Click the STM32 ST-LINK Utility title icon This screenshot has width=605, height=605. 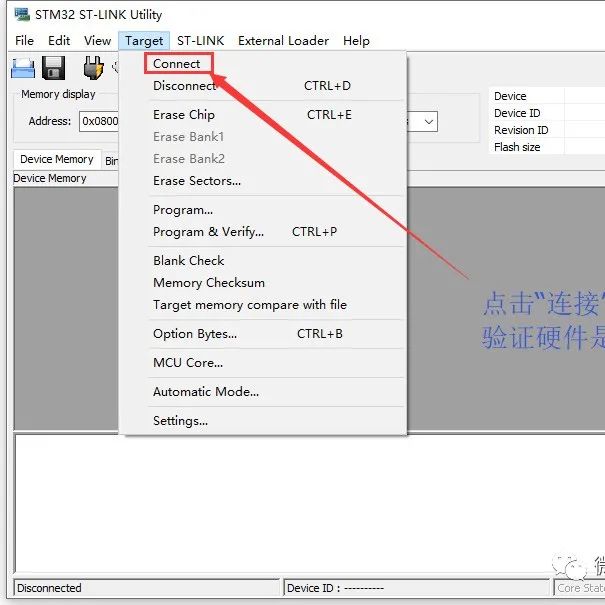pyautogui.click(x=22, y=15)
